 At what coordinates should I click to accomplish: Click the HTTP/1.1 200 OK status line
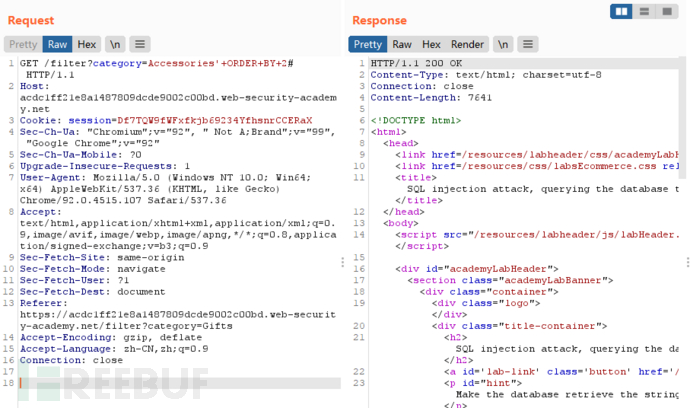pos(416,63)
